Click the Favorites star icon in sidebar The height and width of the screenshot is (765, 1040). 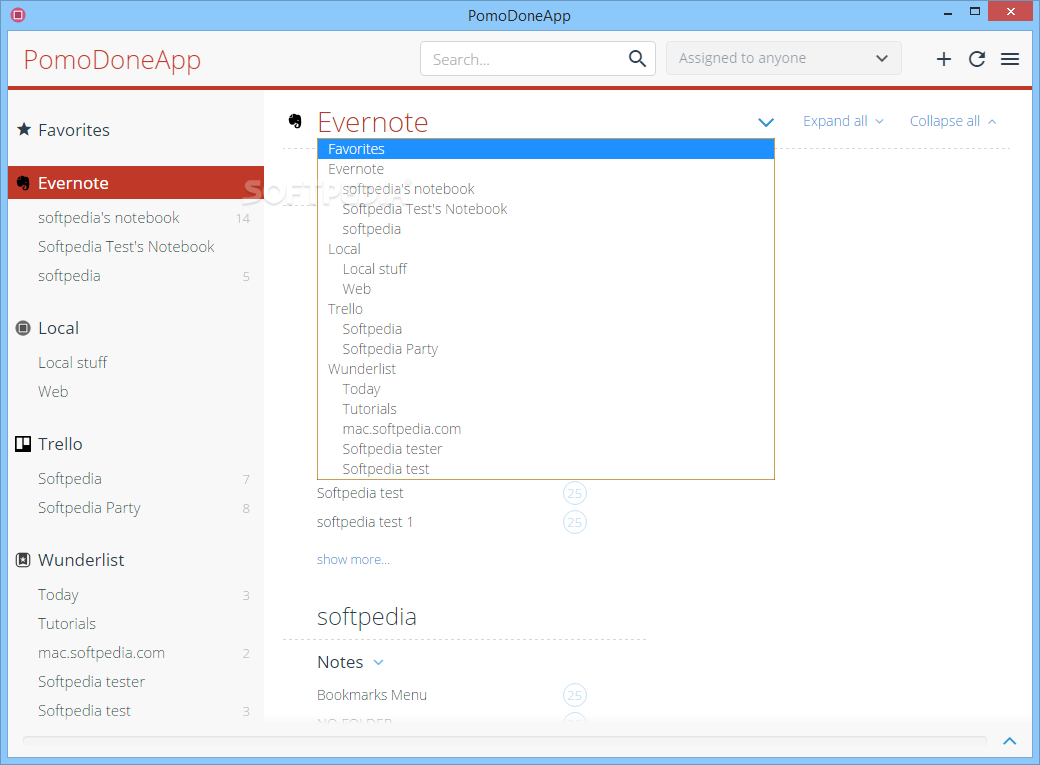(x=24, y=129)
